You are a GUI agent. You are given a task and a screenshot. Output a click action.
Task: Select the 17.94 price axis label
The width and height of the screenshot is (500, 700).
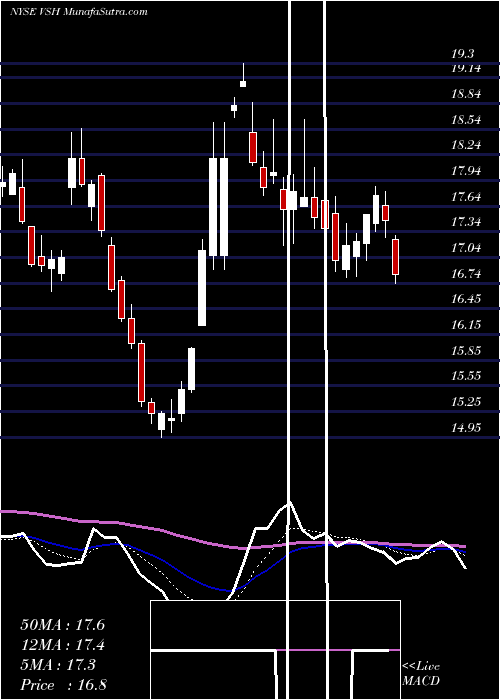466,171
